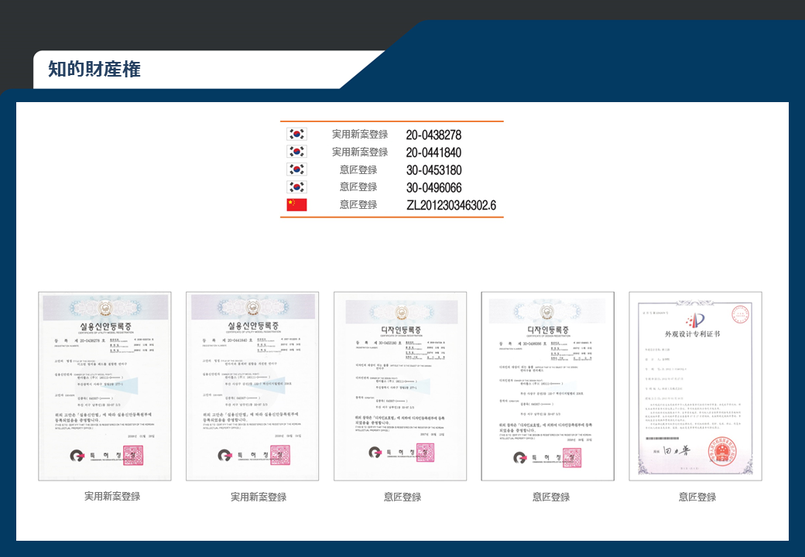The image size is (805, 557).
Task: Select registration number 30-0453180
Action: pyautogui.click(x=434, y=170)
